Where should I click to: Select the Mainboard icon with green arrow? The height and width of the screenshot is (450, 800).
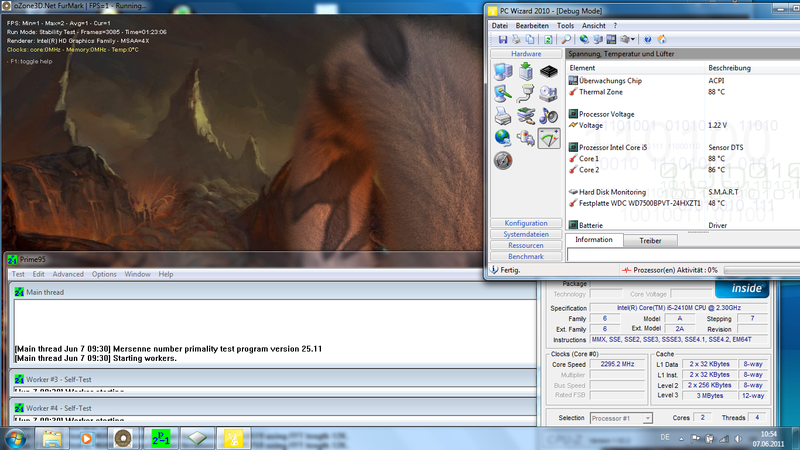click(x=526, y=71)
